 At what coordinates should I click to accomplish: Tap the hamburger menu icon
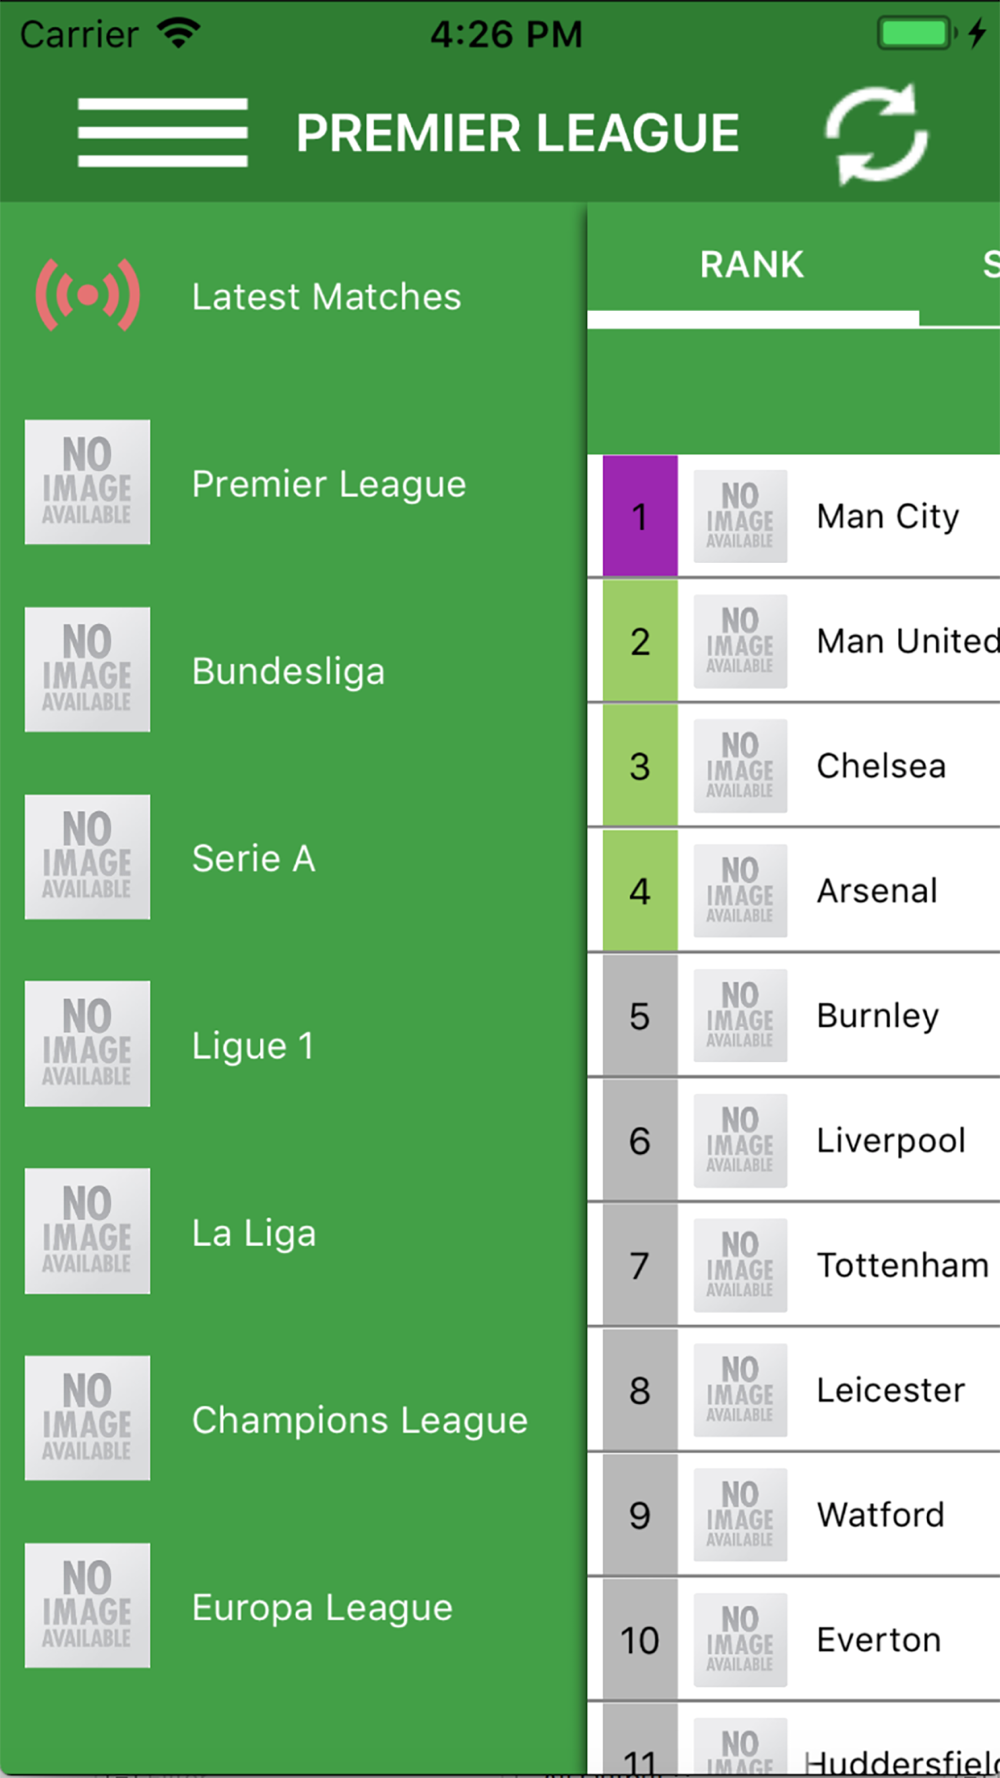(163, 132)
